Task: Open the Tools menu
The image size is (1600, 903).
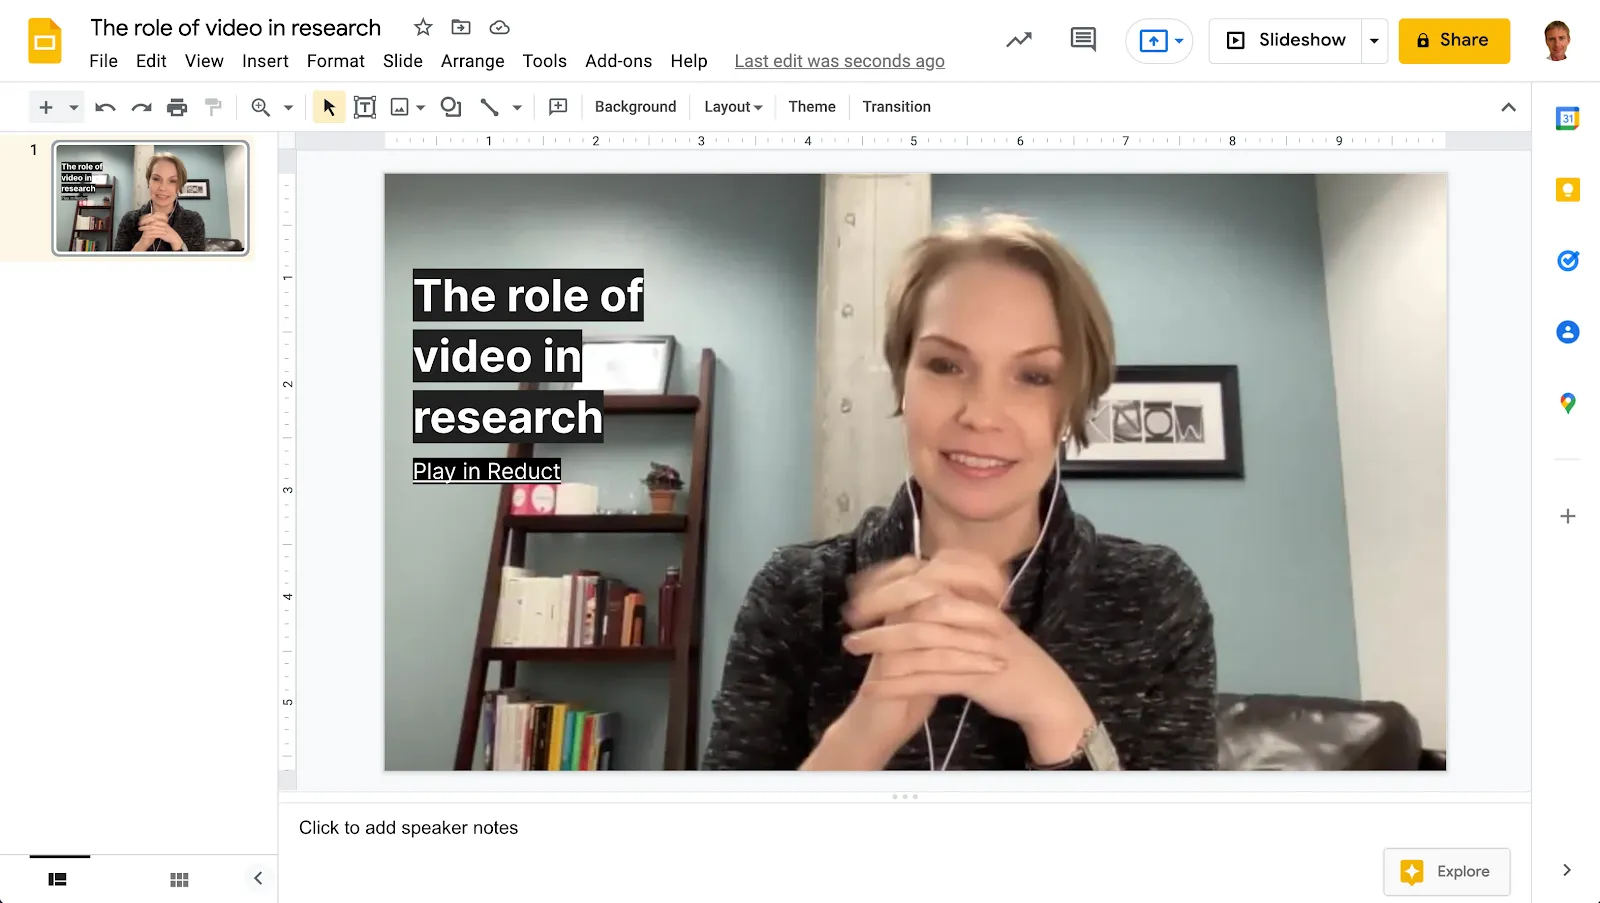Action: pyautogui.click(x=544, y=61)
